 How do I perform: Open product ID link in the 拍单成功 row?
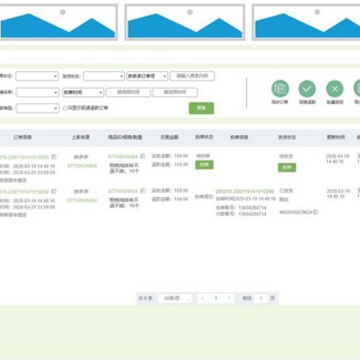(123, 191)
